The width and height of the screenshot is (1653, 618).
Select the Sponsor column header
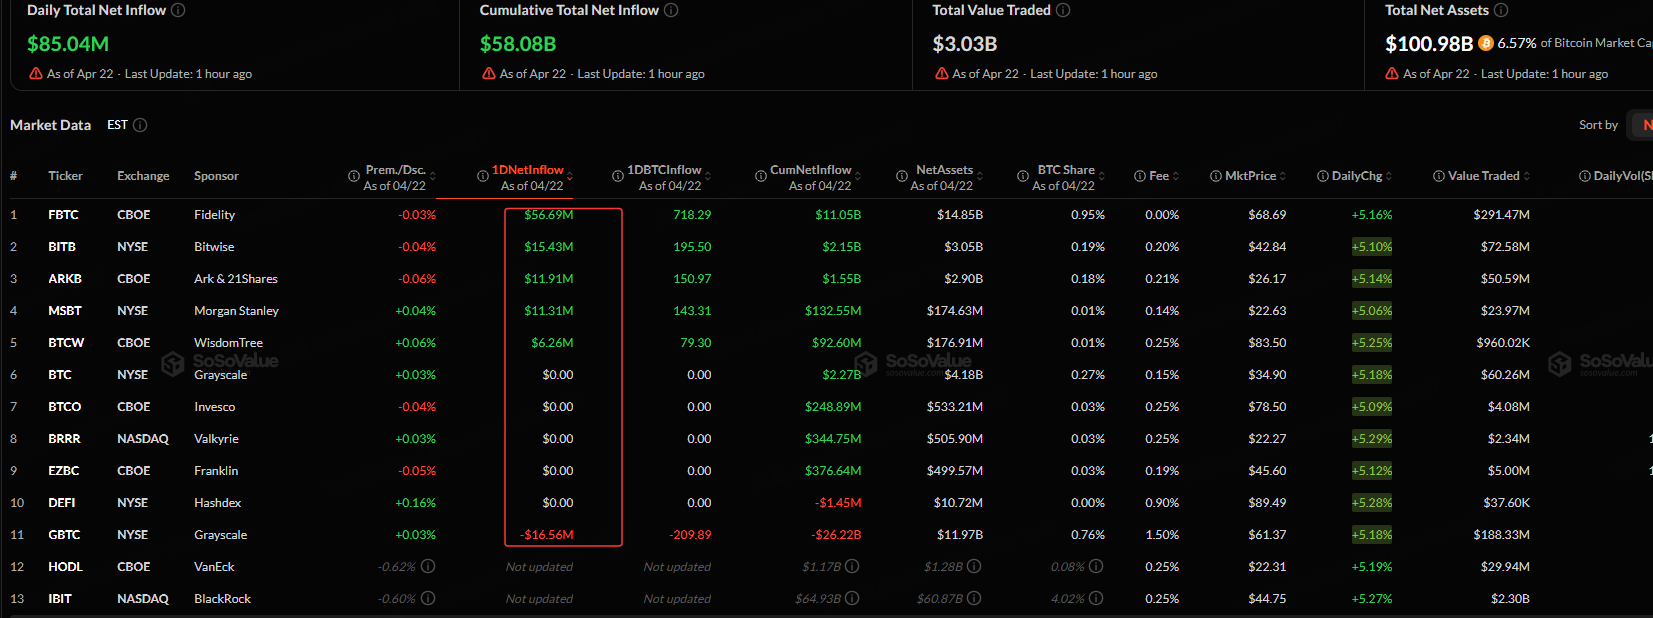coord(216,176)
